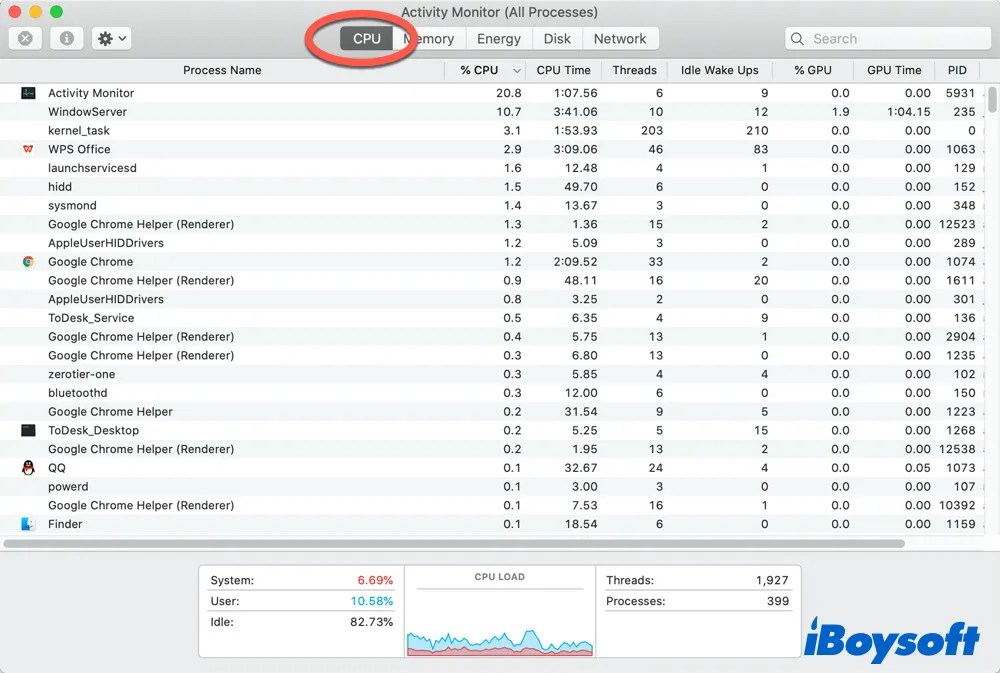This screenshot has width=1000, height=673.
Task: Click the vertical scrollbar on the right
Action: tap(991, 100)
